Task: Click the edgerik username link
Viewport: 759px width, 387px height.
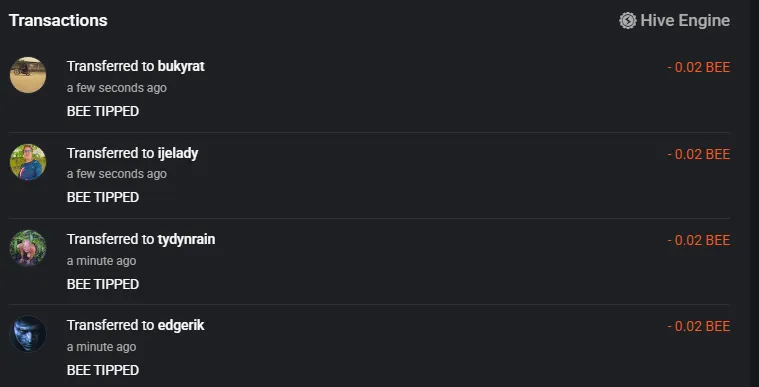Action: pos(181,325)
